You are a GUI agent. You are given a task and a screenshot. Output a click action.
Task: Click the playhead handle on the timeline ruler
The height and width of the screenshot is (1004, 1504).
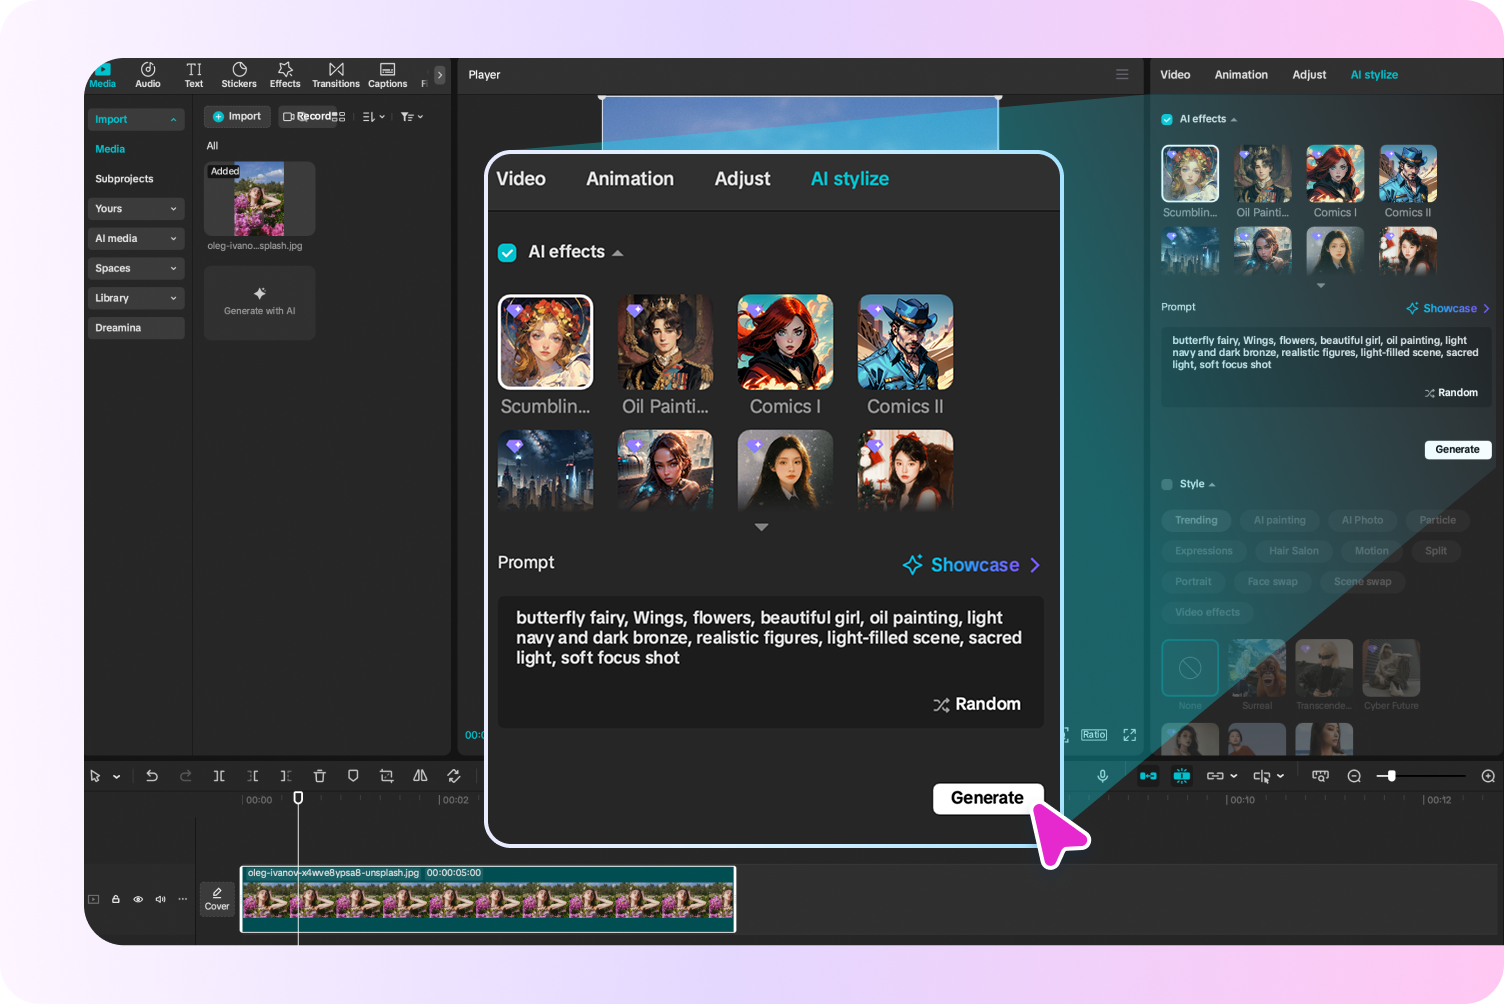(x=298, y=798)
